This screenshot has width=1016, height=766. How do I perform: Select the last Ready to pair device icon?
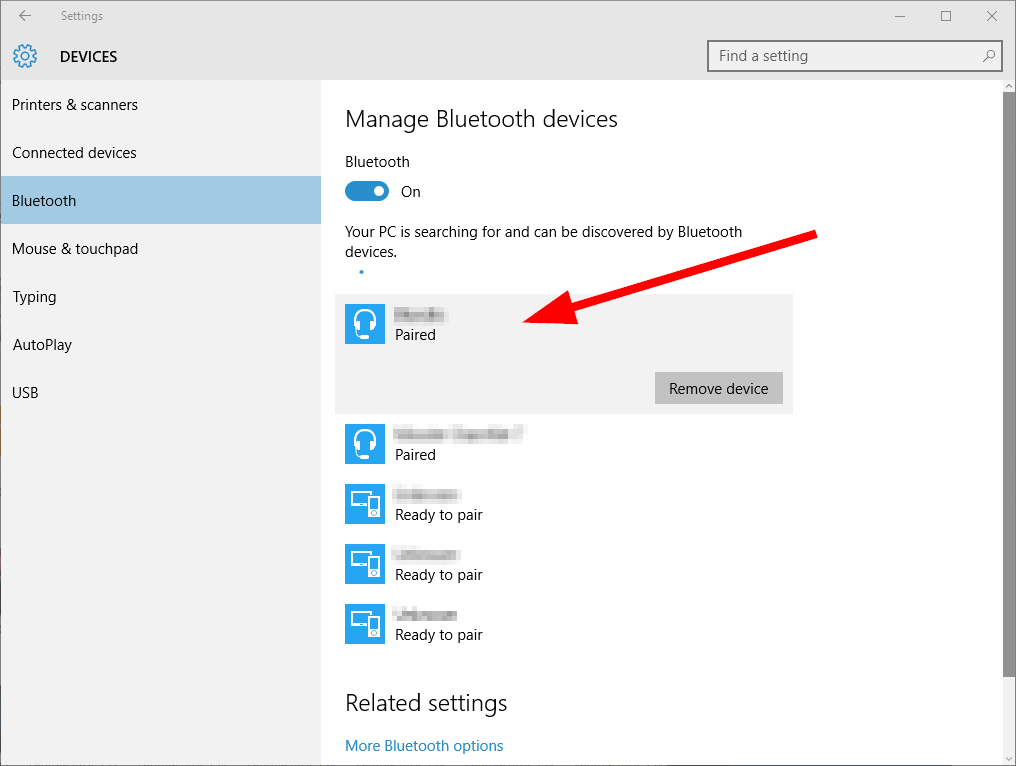(x=365, y=624)
